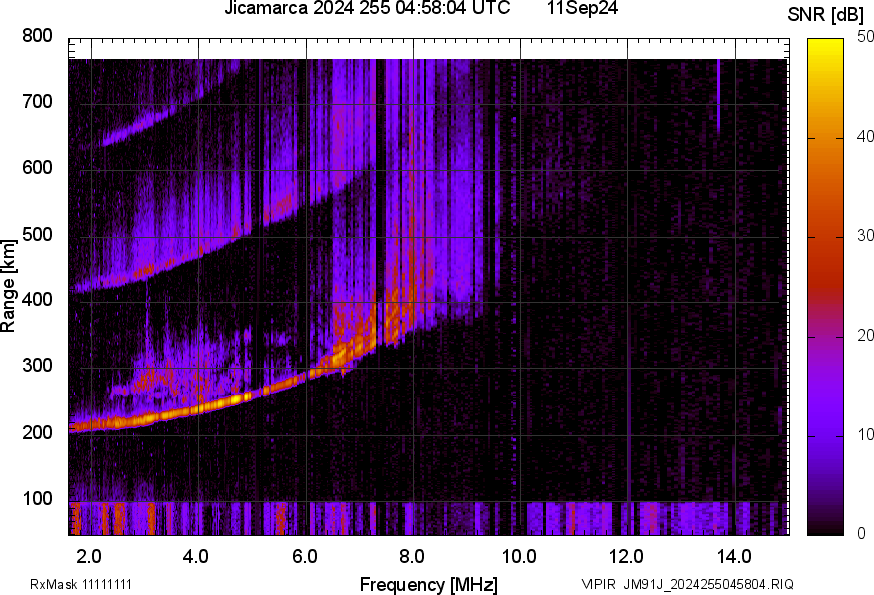Click the yellow top of the SNR colorbar
Viewport: 874px width, 595px height.
(826, 43)
